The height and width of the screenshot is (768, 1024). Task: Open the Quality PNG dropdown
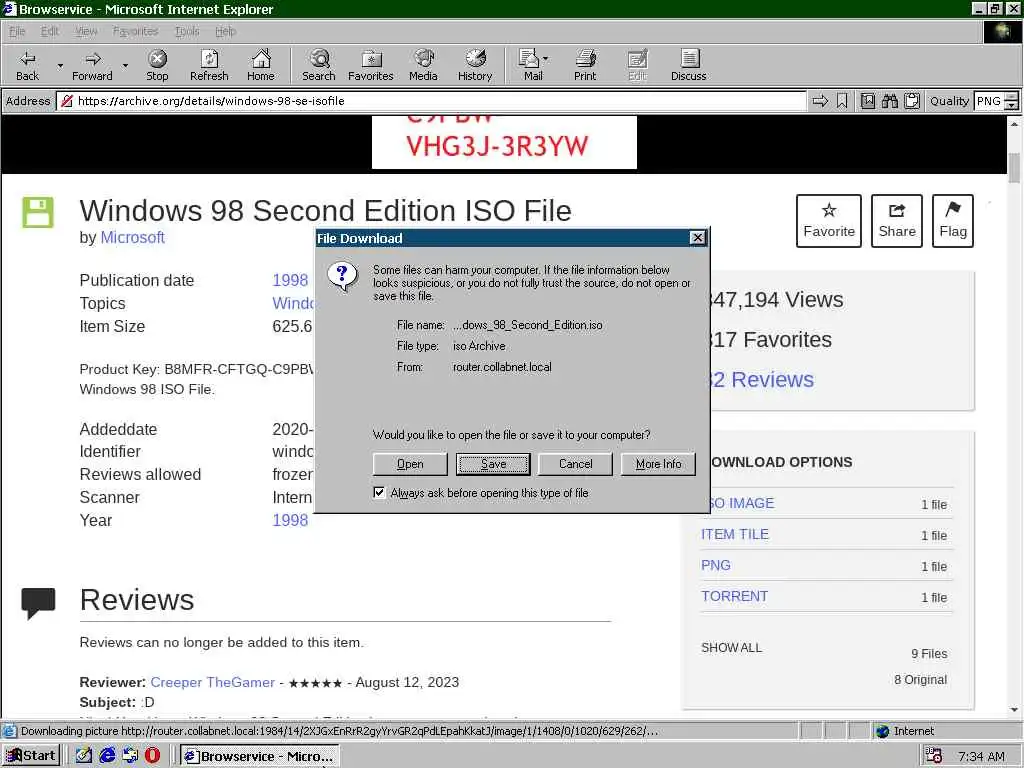pos(1012,101)
